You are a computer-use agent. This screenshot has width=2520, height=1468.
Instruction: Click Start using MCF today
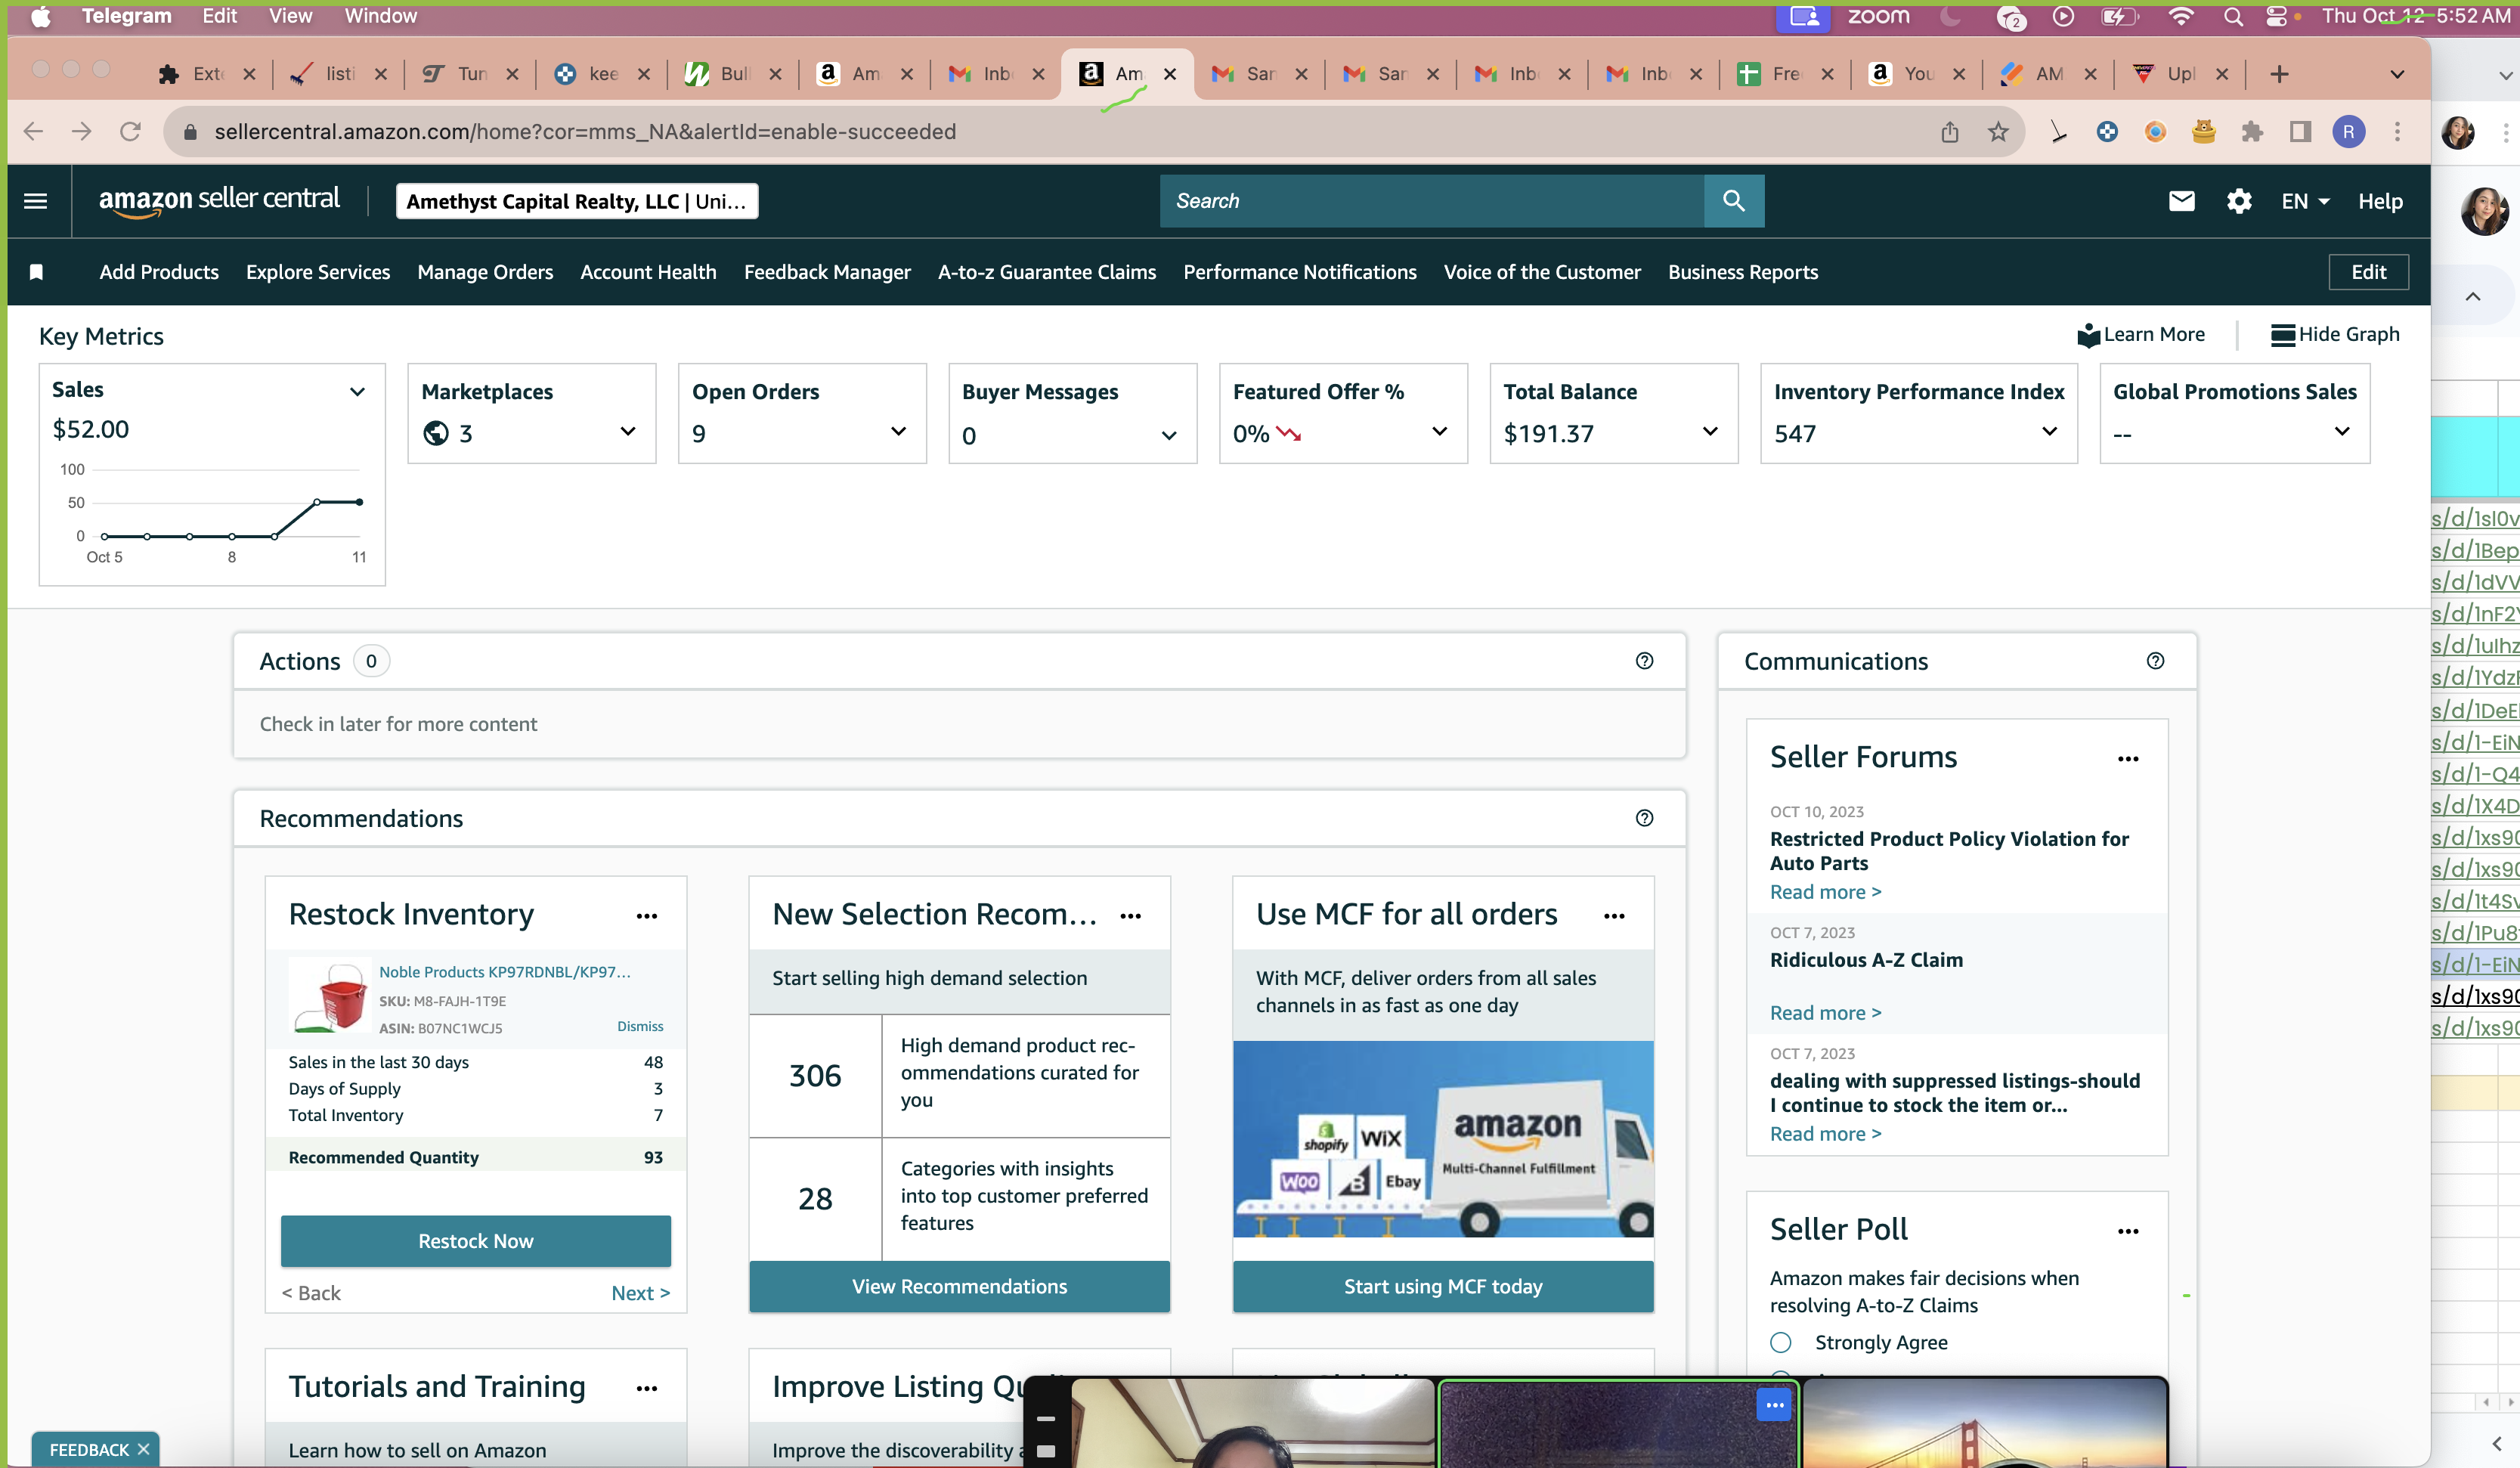pyautogui.click(x=1443, y=1286)
